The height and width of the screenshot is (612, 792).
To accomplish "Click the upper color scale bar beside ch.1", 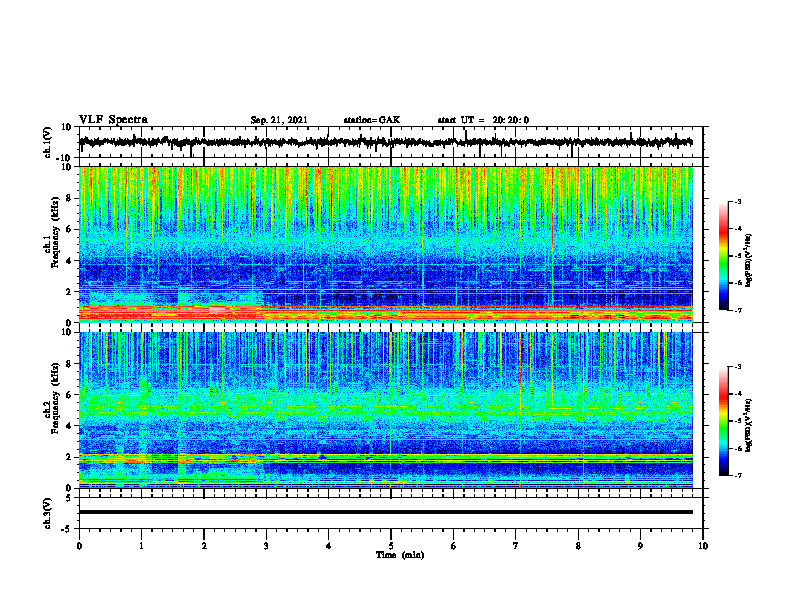I will click(723, 256).
